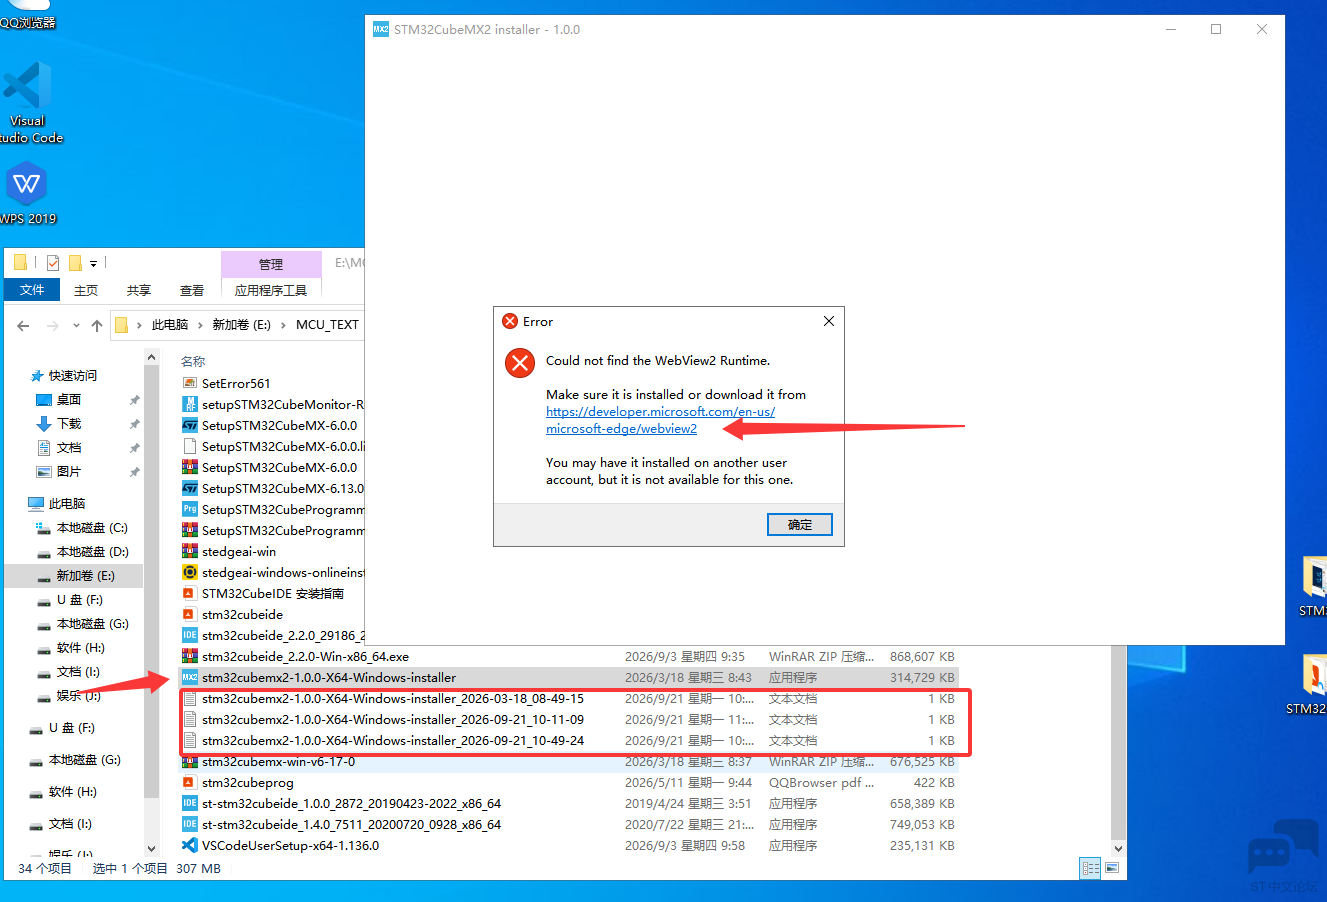Select the stm32cubemx-win-v6-17-0 archive icon

[x=190, y=761]
